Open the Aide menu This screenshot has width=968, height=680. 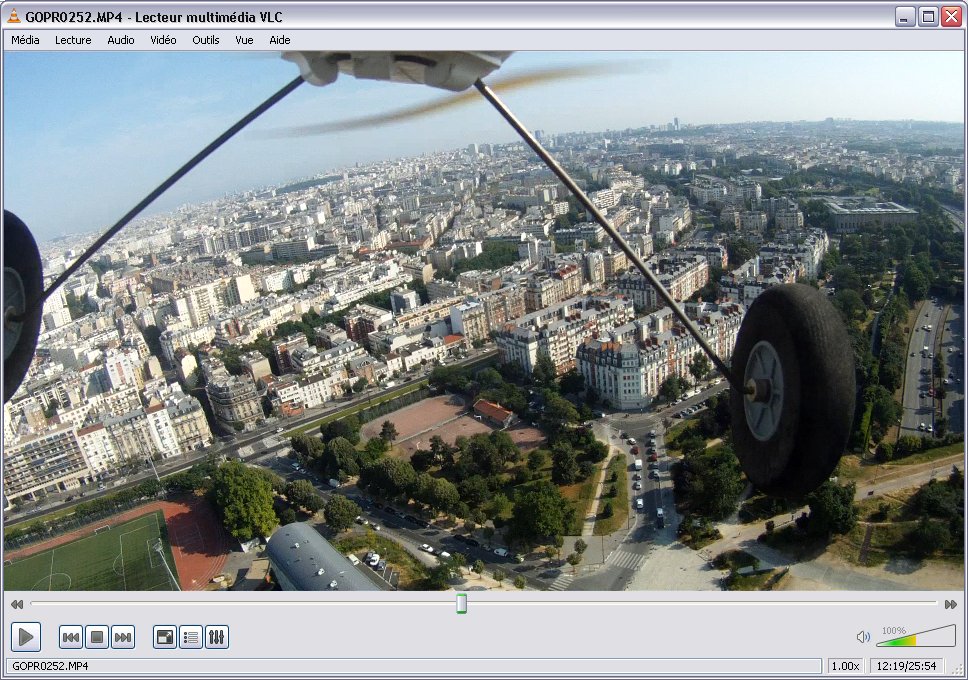click(280, 40)
